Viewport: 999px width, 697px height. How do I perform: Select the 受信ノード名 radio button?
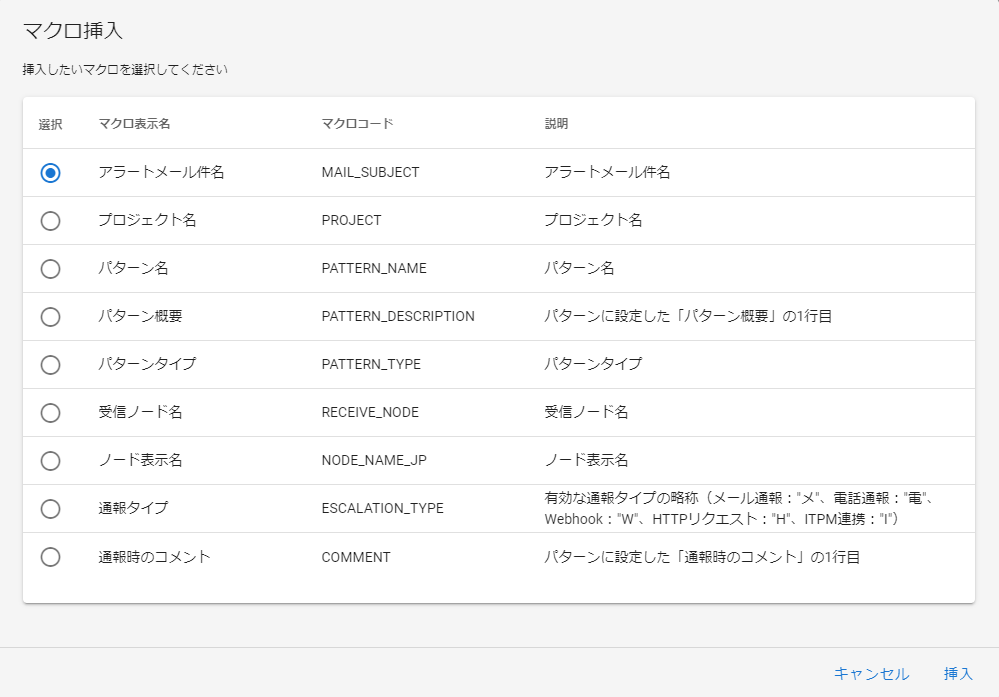click(x=51, y=412)
